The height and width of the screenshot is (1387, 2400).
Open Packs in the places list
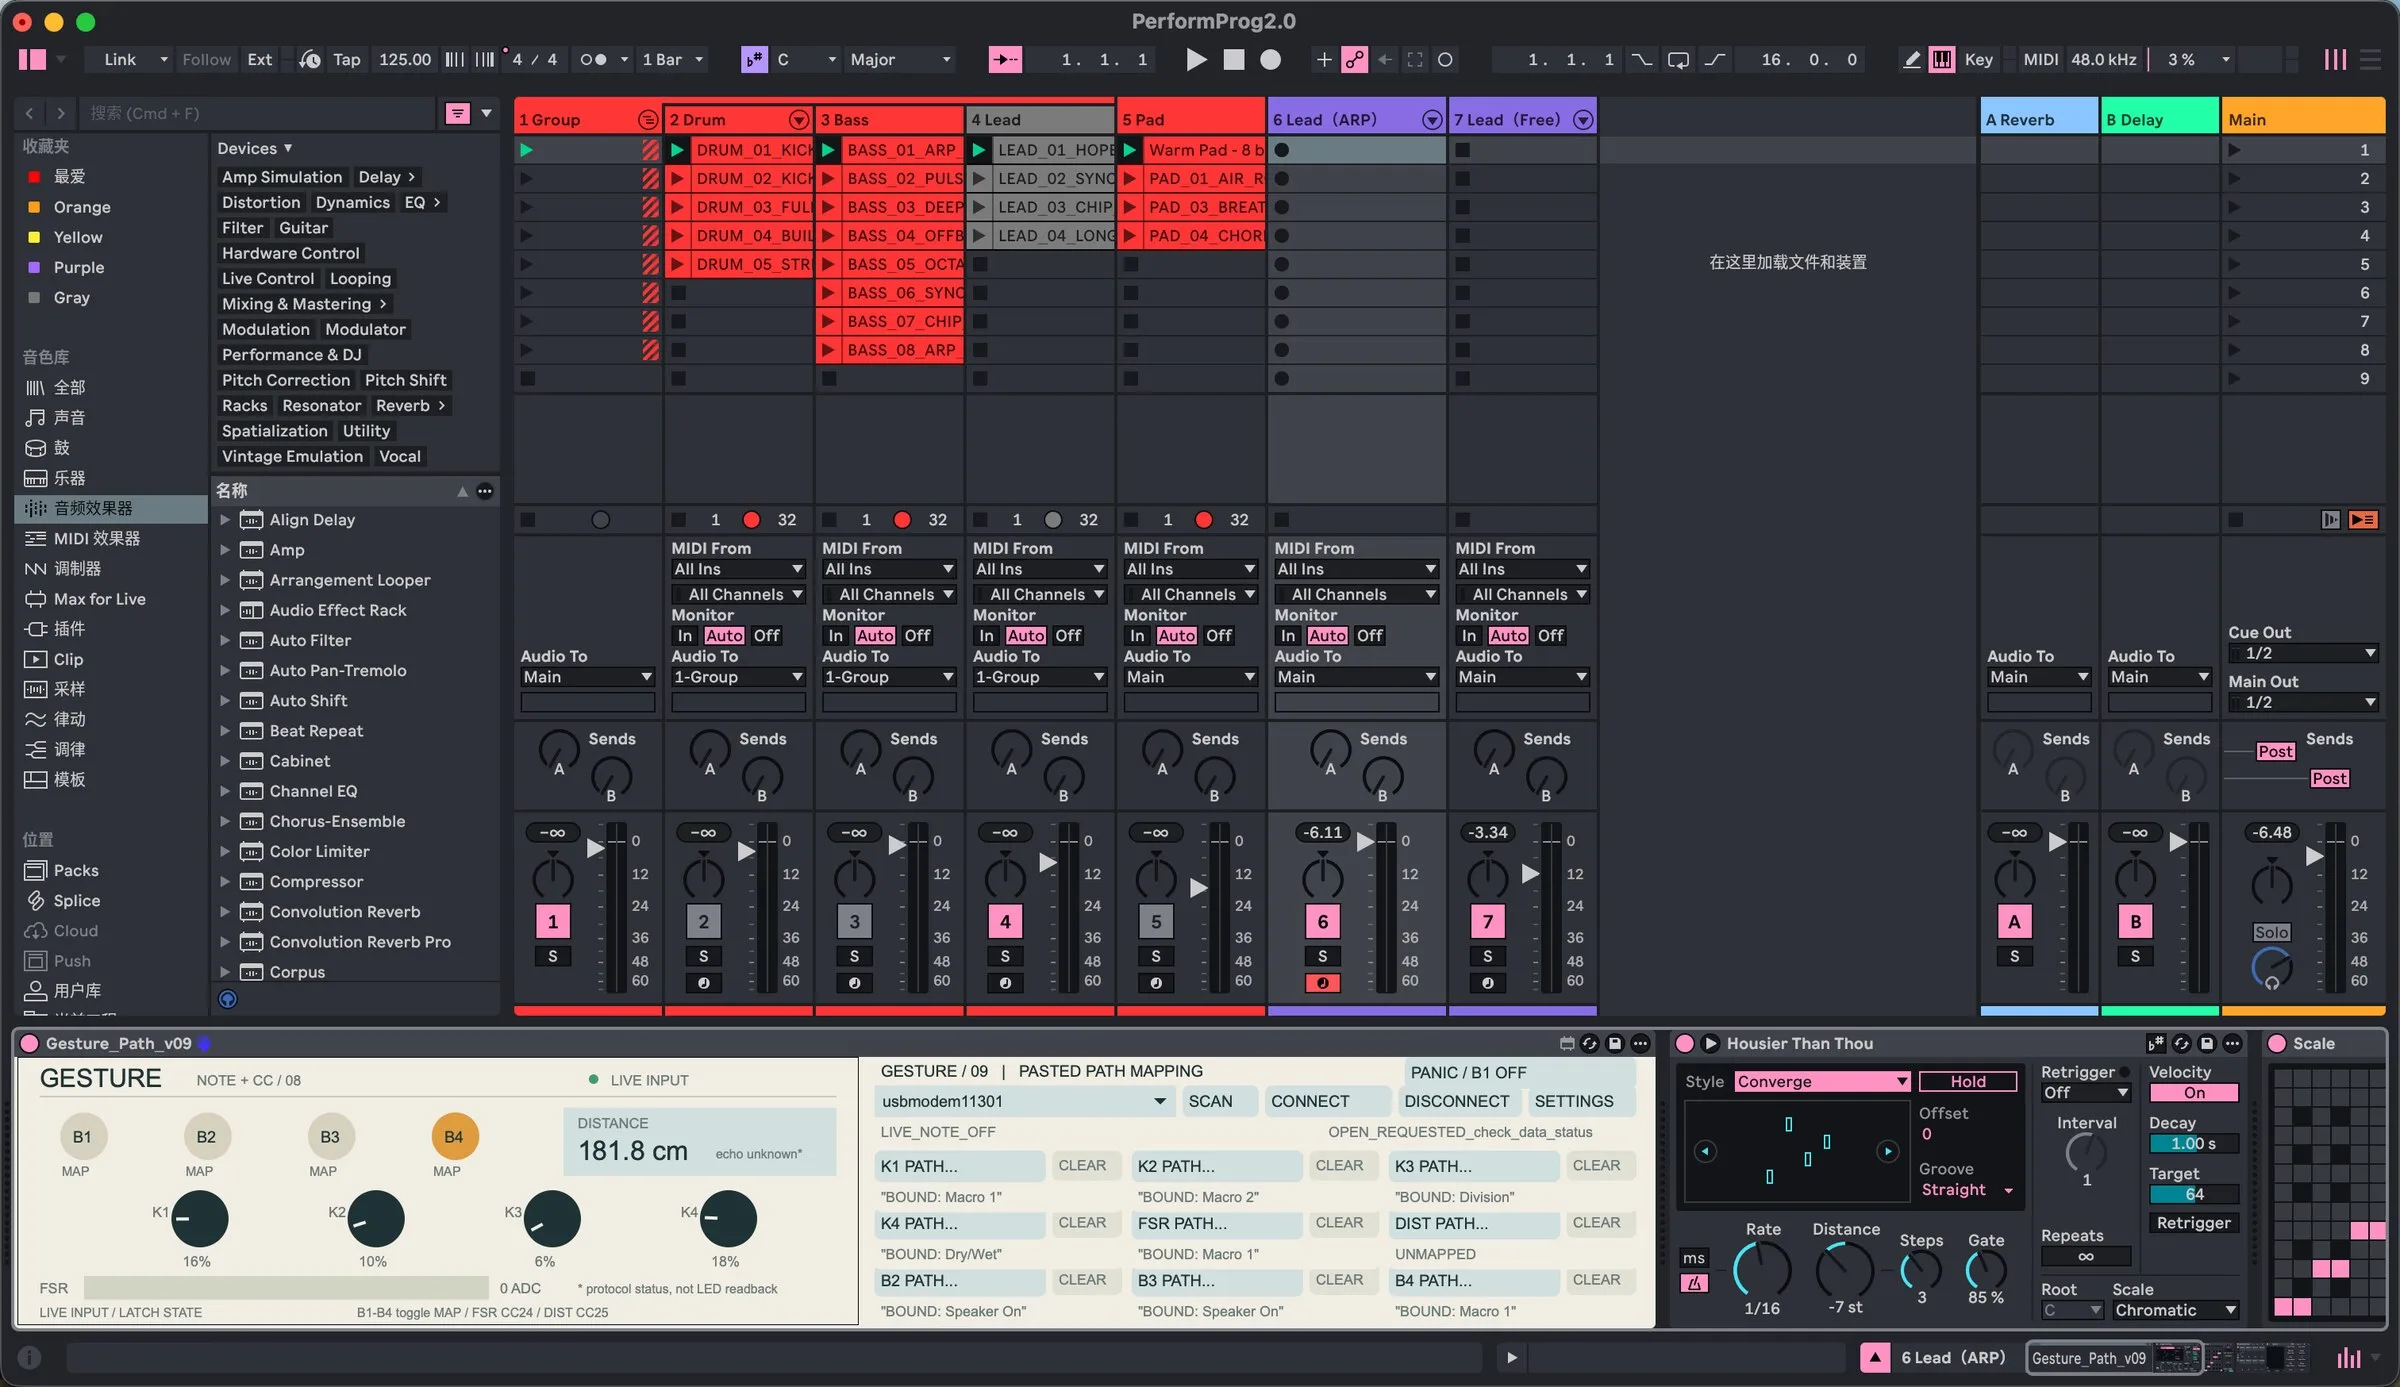(x=75, y=871)
